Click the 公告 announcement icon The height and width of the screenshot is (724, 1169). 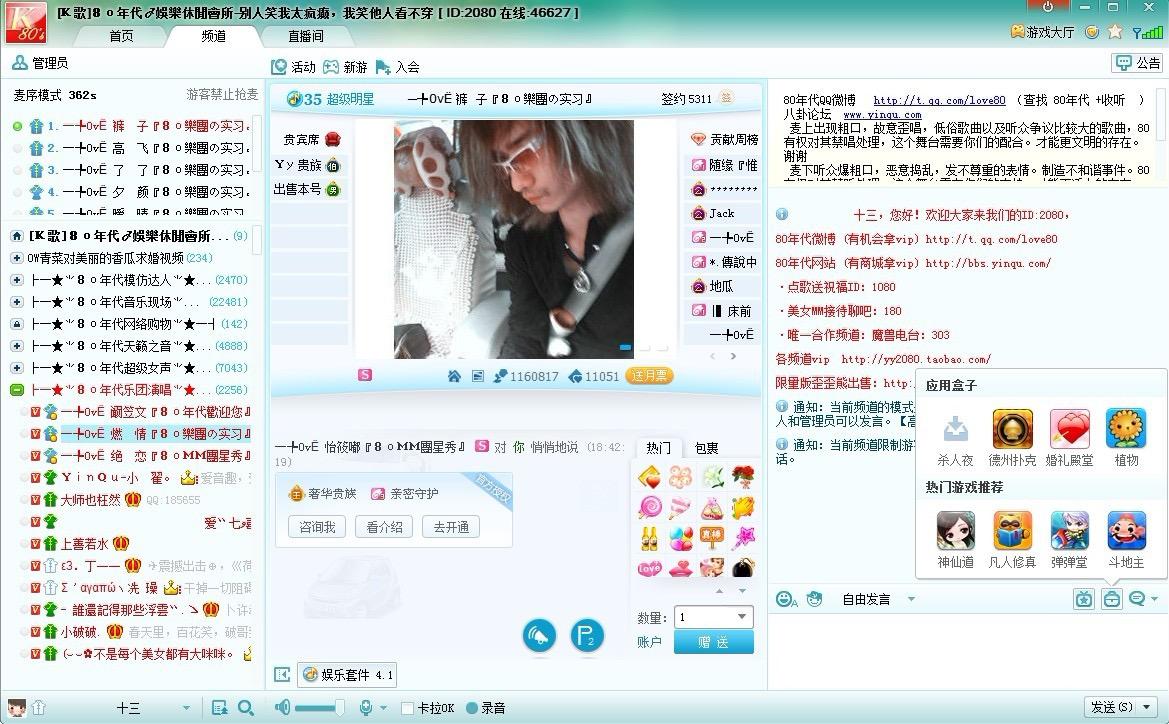click(x=1137, y=63)
